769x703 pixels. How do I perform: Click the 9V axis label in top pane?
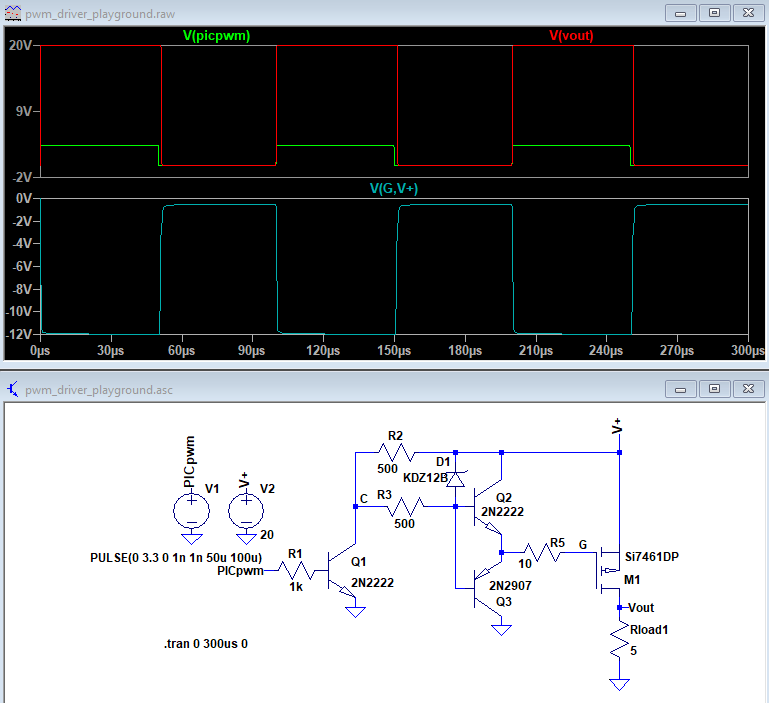(24, 111)
